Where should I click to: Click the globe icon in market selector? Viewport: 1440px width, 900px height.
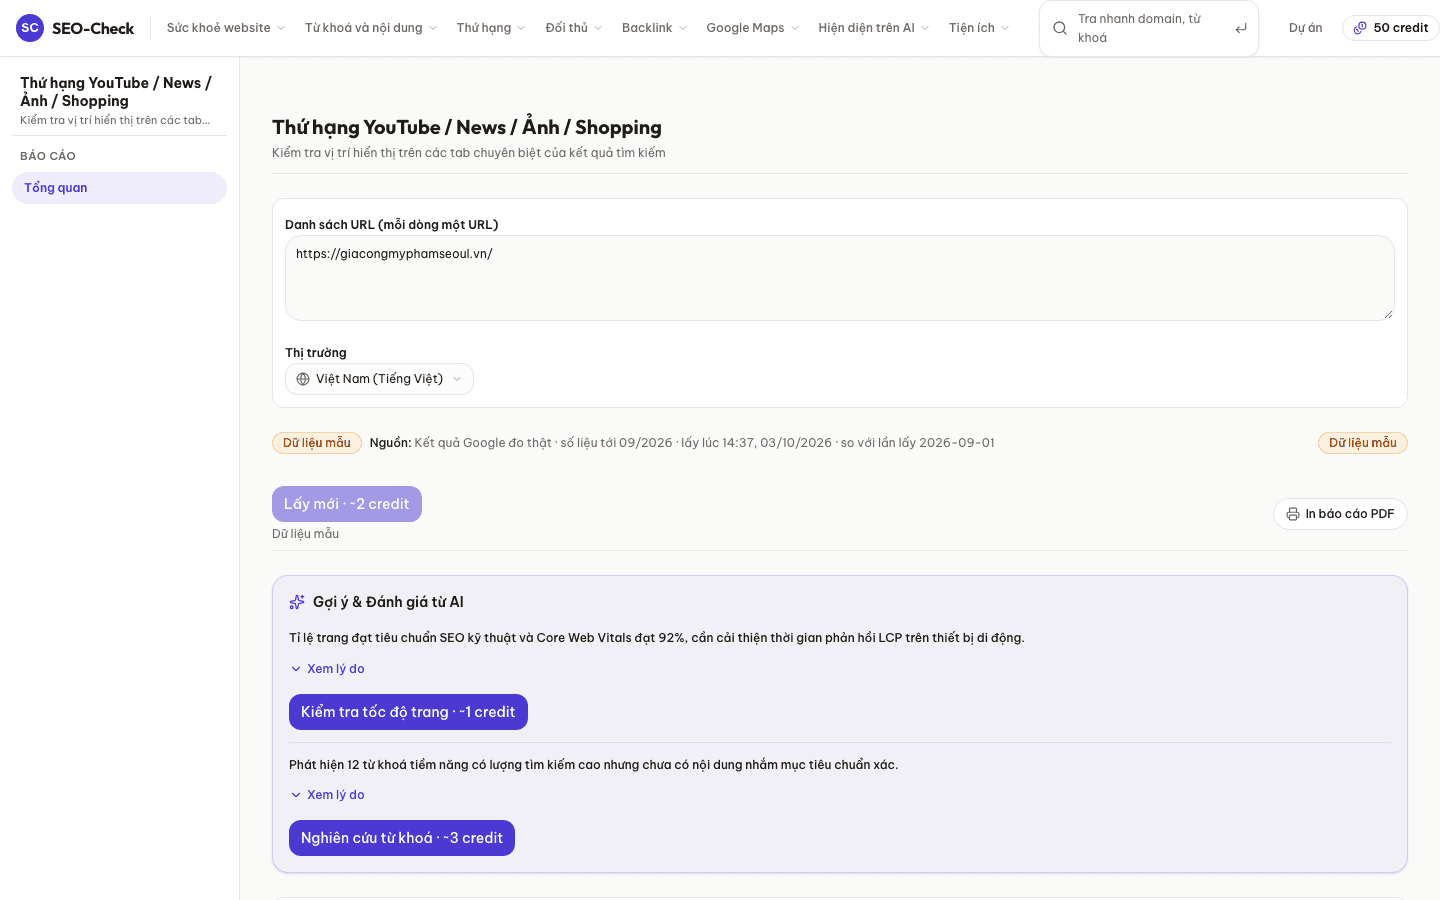click(303, 379)
